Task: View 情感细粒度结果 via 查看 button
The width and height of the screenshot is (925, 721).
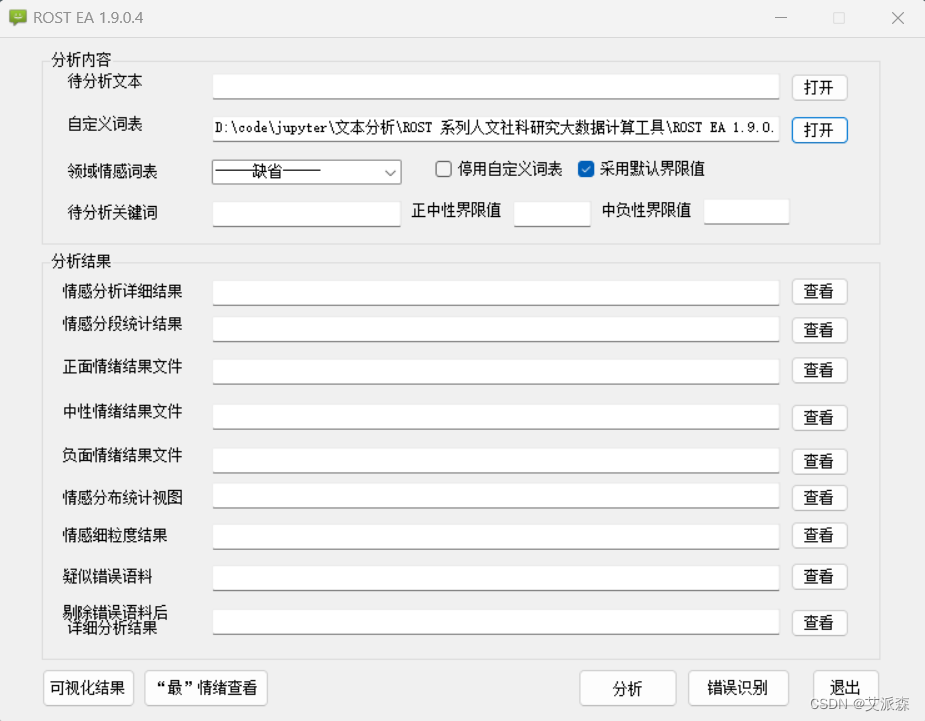Action: (x=819, y=536)
